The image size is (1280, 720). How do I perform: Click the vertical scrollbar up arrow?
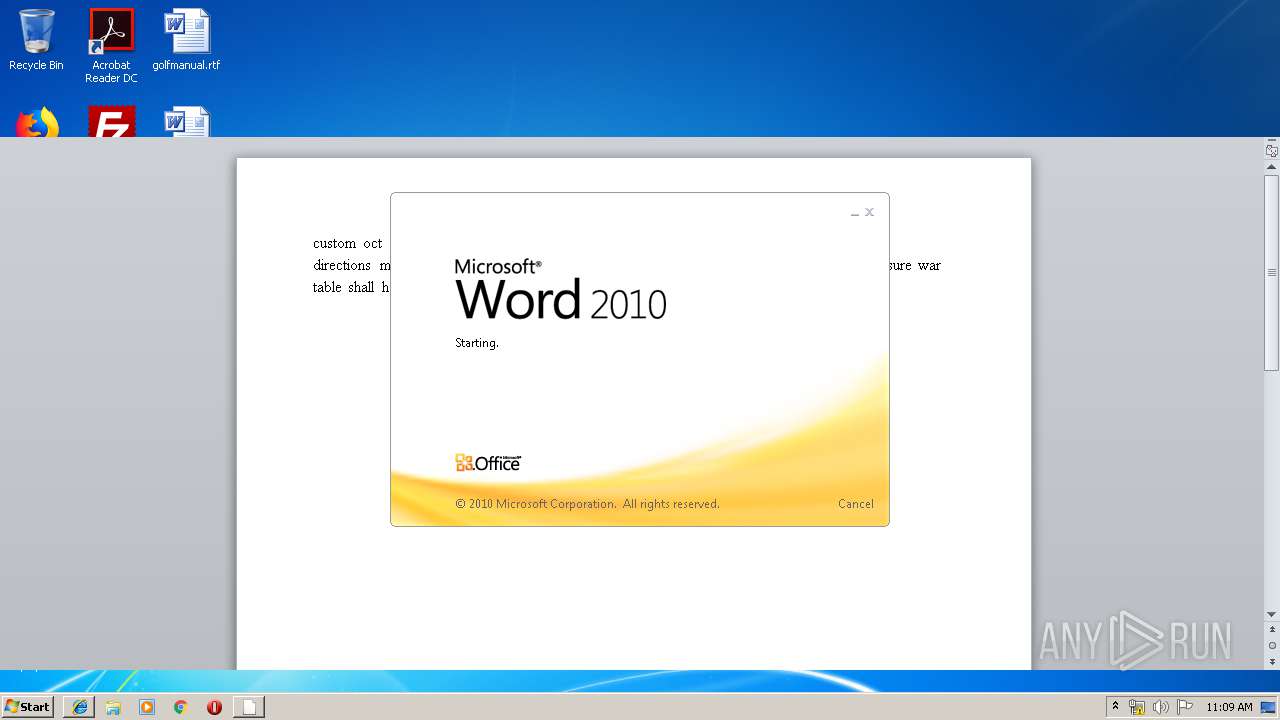pyautogui.click(x=1272, y=167)
